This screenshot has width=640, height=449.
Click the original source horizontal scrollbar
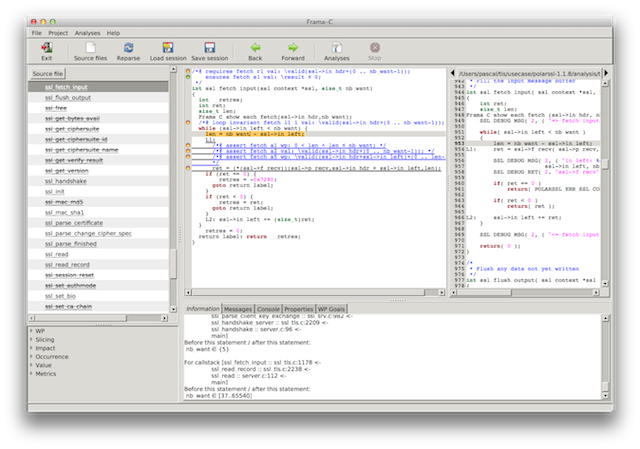click(484, 292)
